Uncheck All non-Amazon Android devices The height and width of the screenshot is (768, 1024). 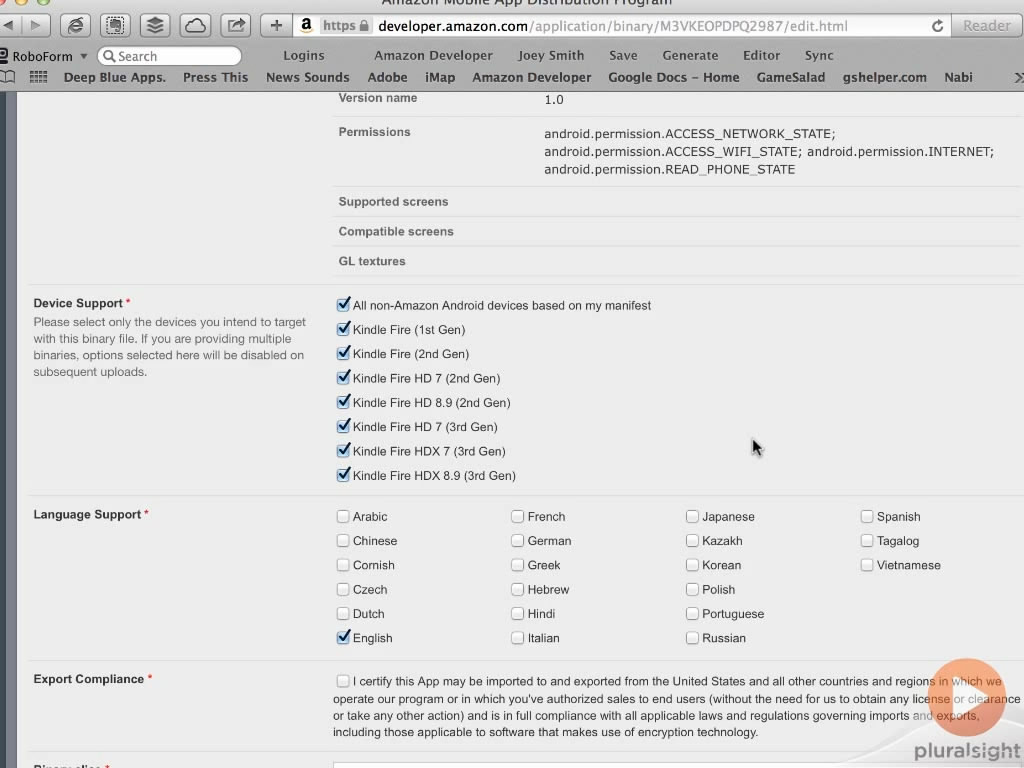pyautogui.click(x=343, y=305)
